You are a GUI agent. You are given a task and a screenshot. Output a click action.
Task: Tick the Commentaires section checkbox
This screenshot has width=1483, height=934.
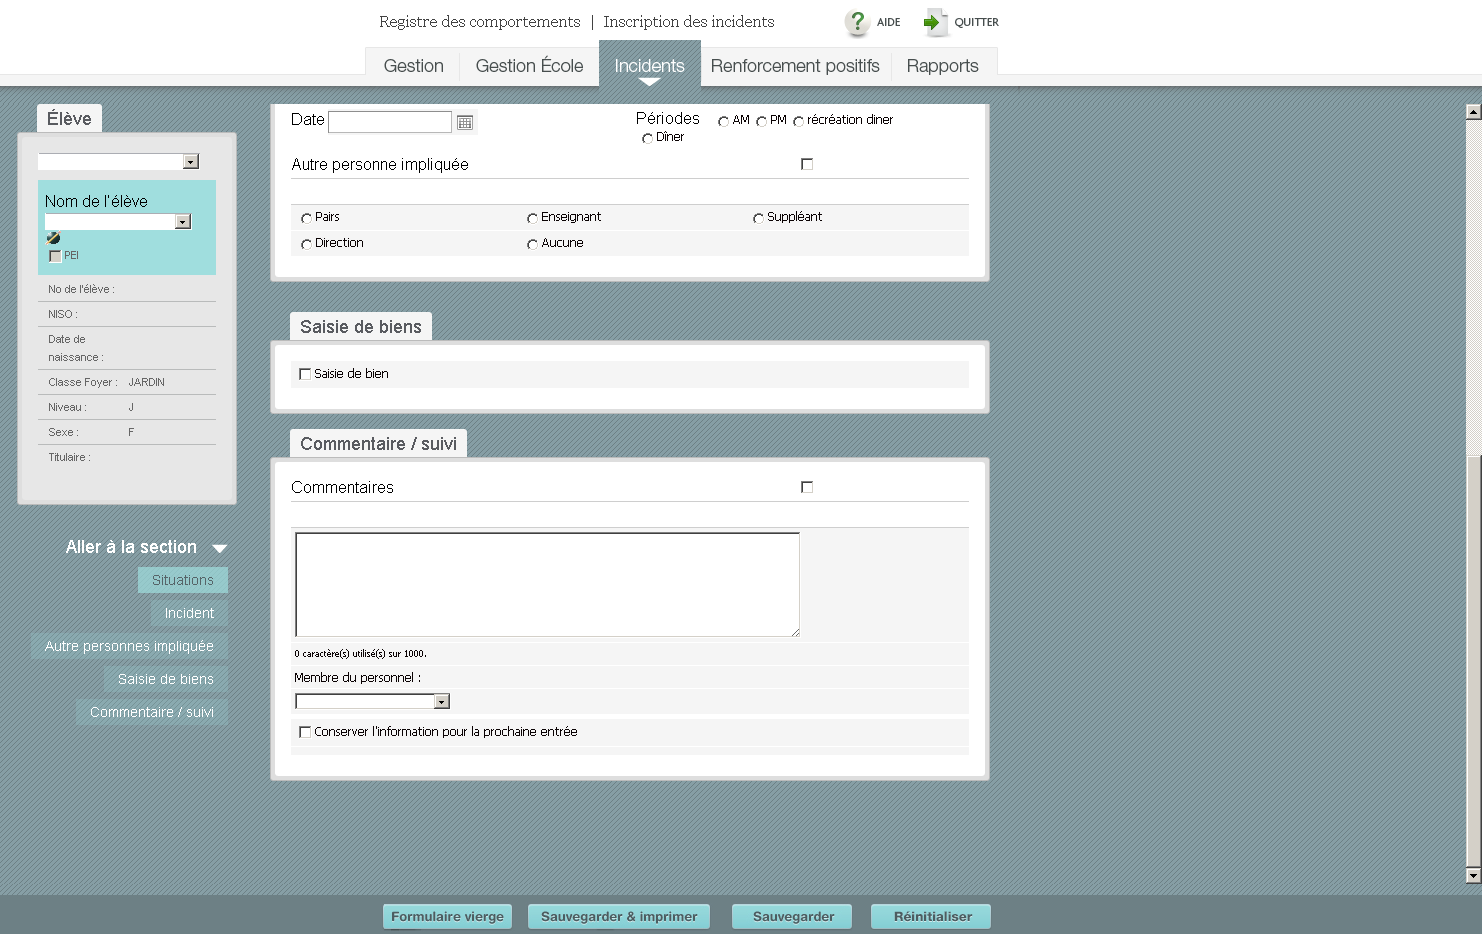point(807,487)
